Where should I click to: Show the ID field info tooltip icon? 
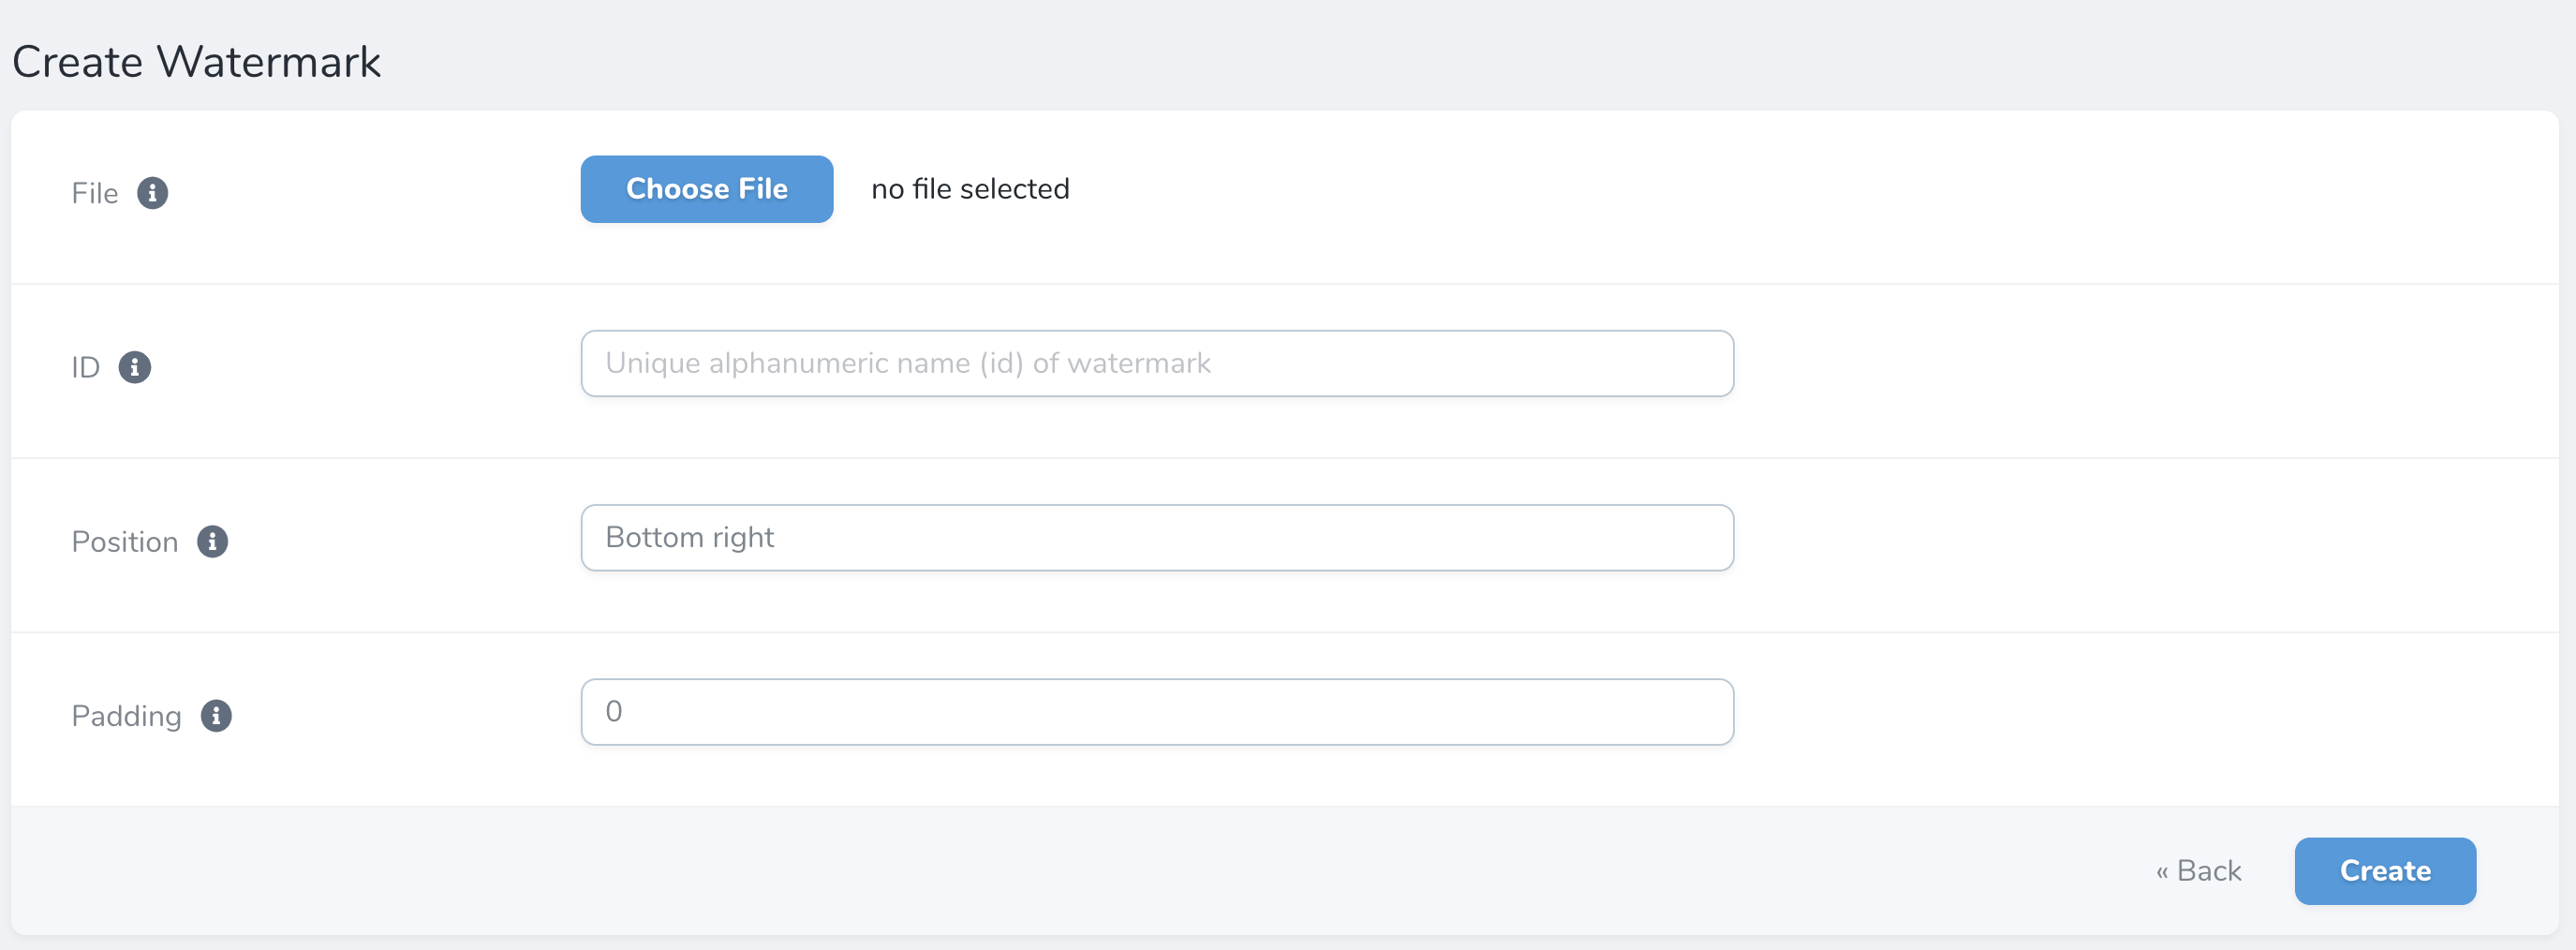134,367
